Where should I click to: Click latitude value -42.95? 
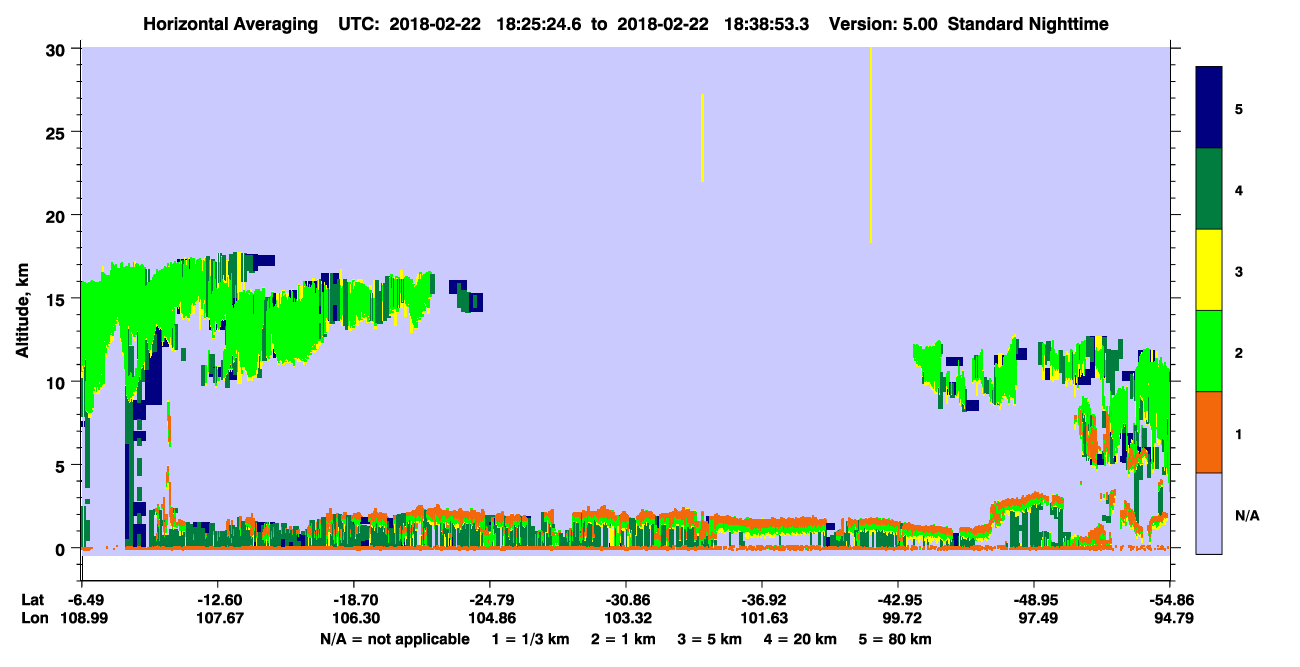coord(898,600)
